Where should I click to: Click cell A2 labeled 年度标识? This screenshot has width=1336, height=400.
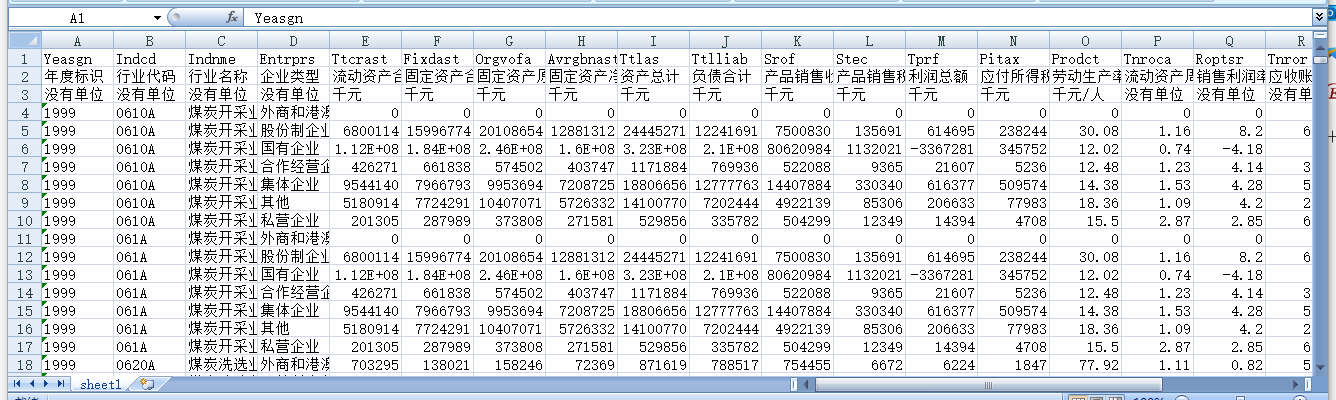(x=77, y=76)
